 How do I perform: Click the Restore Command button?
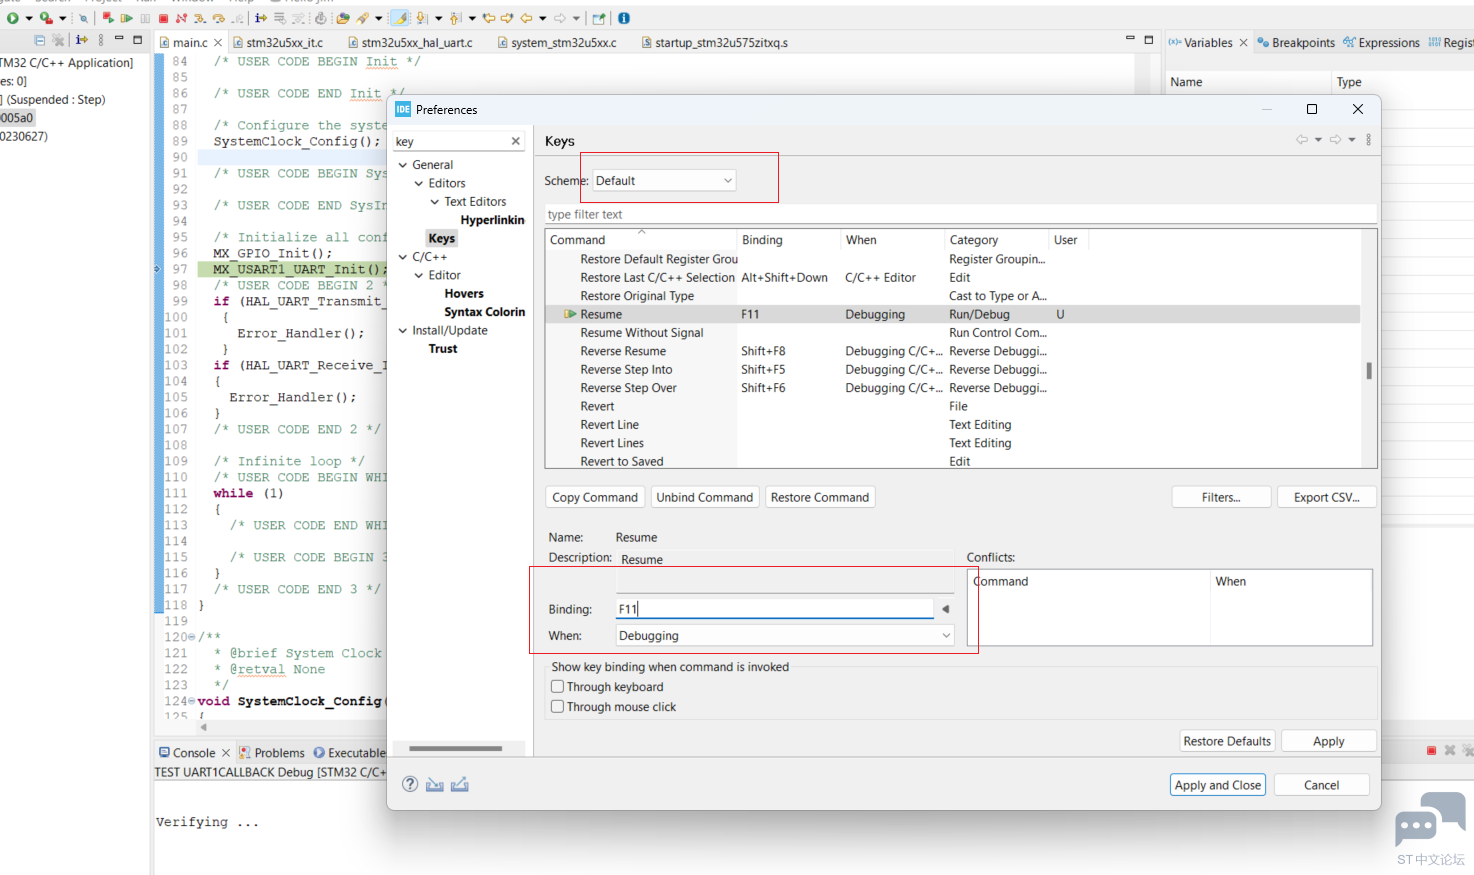point(820,497)
